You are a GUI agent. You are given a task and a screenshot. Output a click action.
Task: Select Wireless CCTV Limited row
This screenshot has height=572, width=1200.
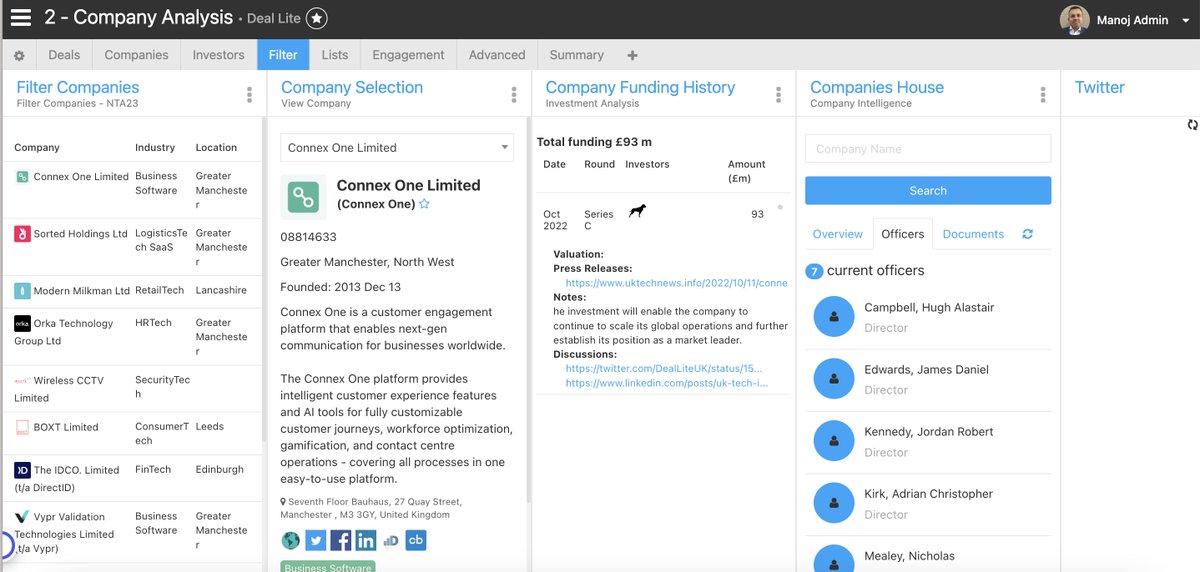132,389
